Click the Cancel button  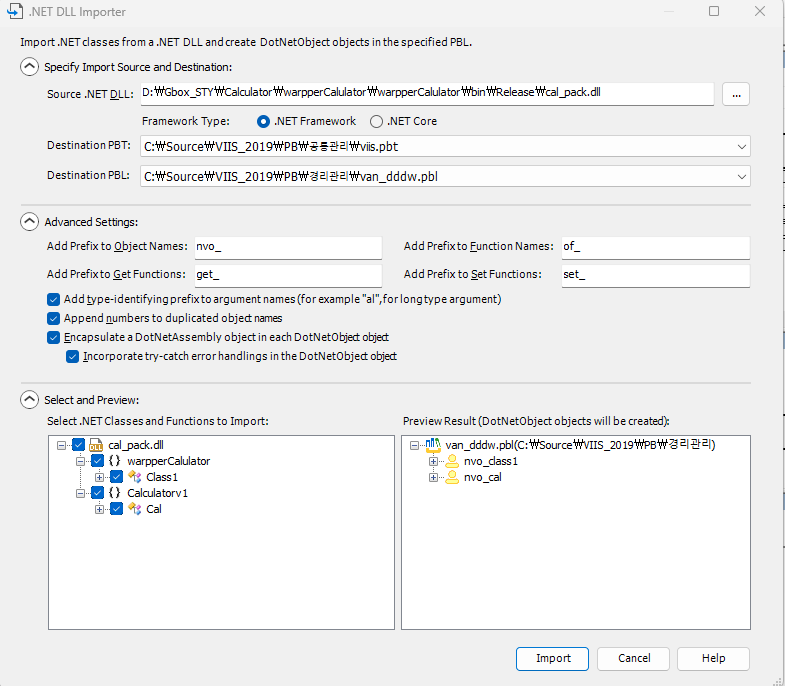pos(633,658)
